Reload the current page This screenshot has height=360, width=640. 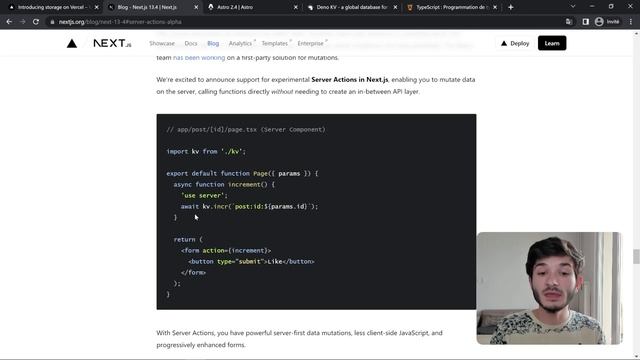coord(36,22)
